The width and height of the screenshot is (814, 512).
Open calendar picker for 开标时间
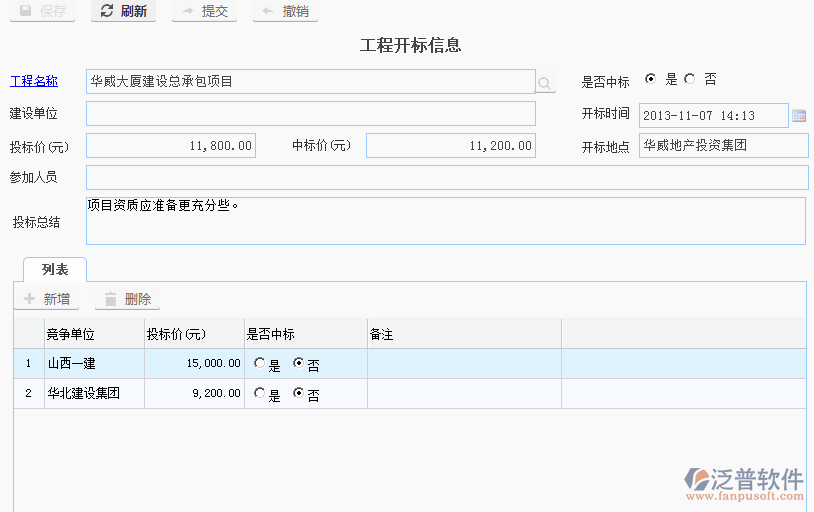pyautogui.click(x=799, y=116)
